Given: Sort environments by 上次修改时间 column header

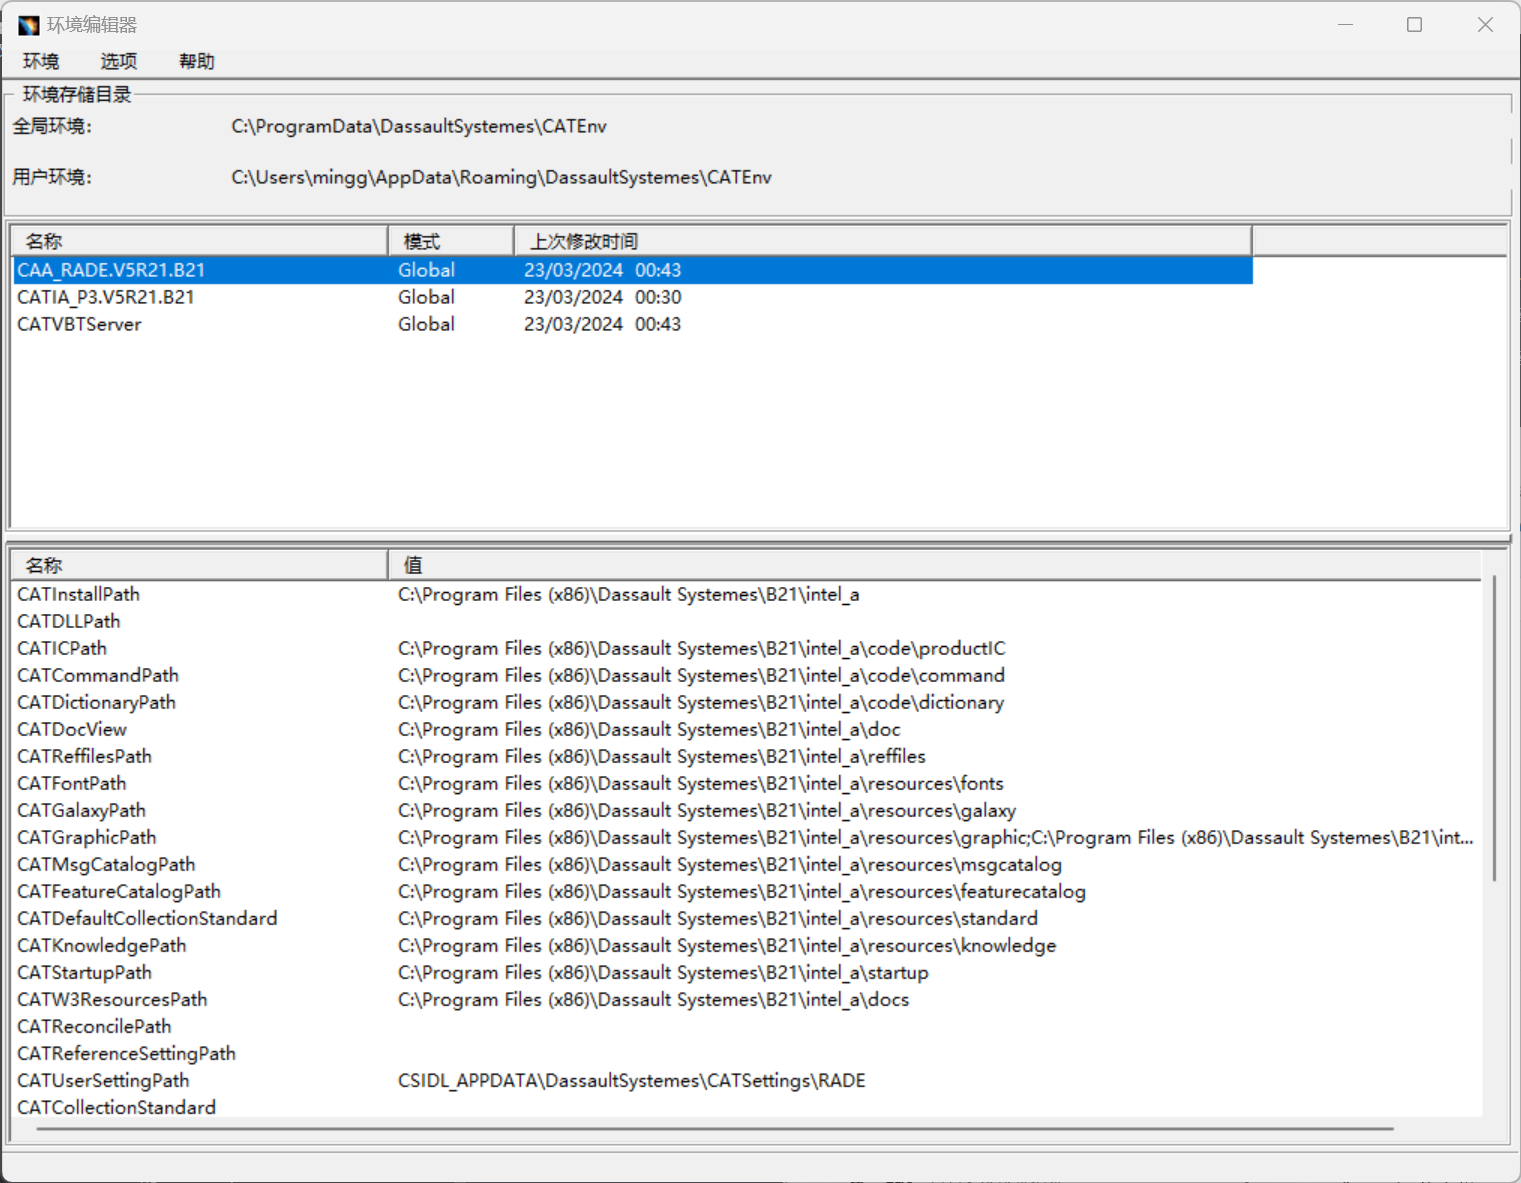Looking at the screenshot, I should tap(883, 241).
